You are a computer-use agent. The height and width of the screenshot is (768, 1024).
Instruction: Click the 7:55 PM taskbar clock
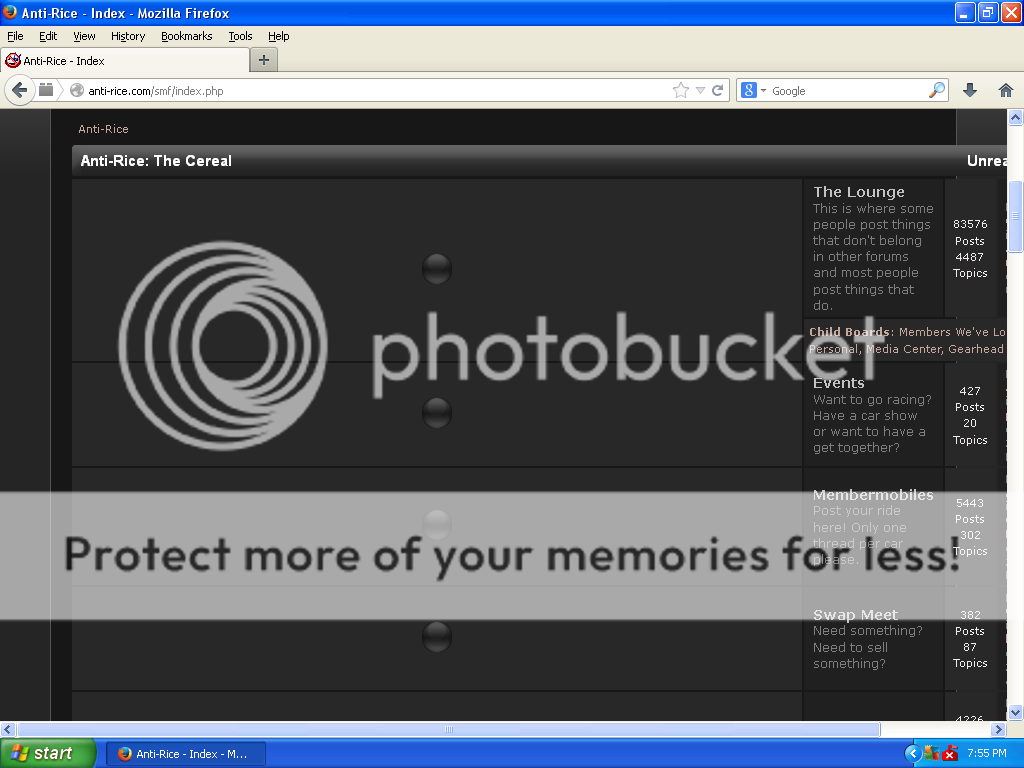click(x=987, y=753)
